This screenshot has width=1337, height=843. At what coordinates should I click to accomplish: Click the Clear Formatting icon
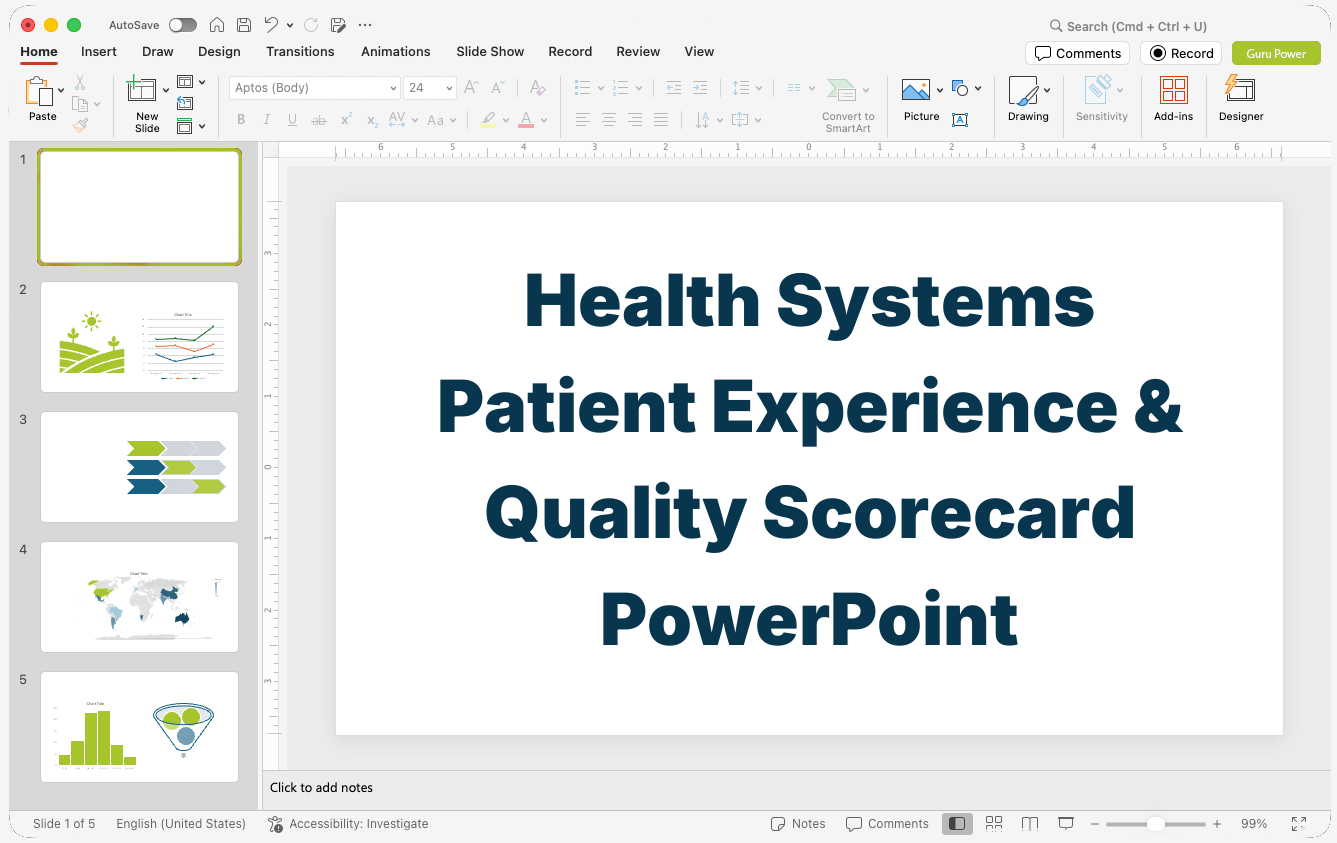[538, 88]
